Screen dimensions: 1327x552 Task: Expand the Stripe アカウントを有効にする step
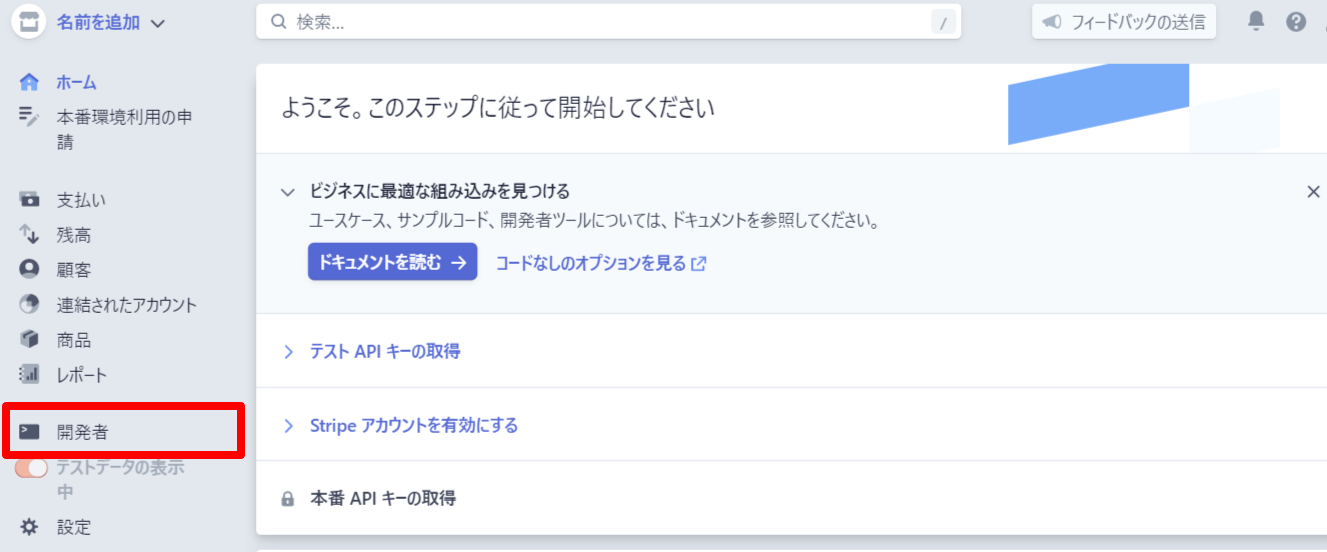[x=400, y=425]
